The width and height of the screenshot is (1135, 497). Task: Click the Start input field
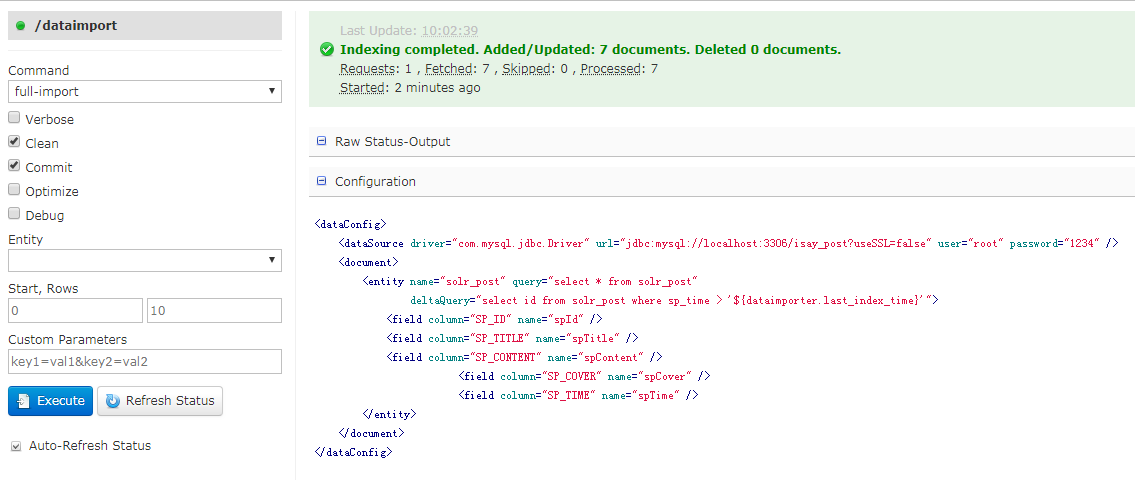point(75,310)
